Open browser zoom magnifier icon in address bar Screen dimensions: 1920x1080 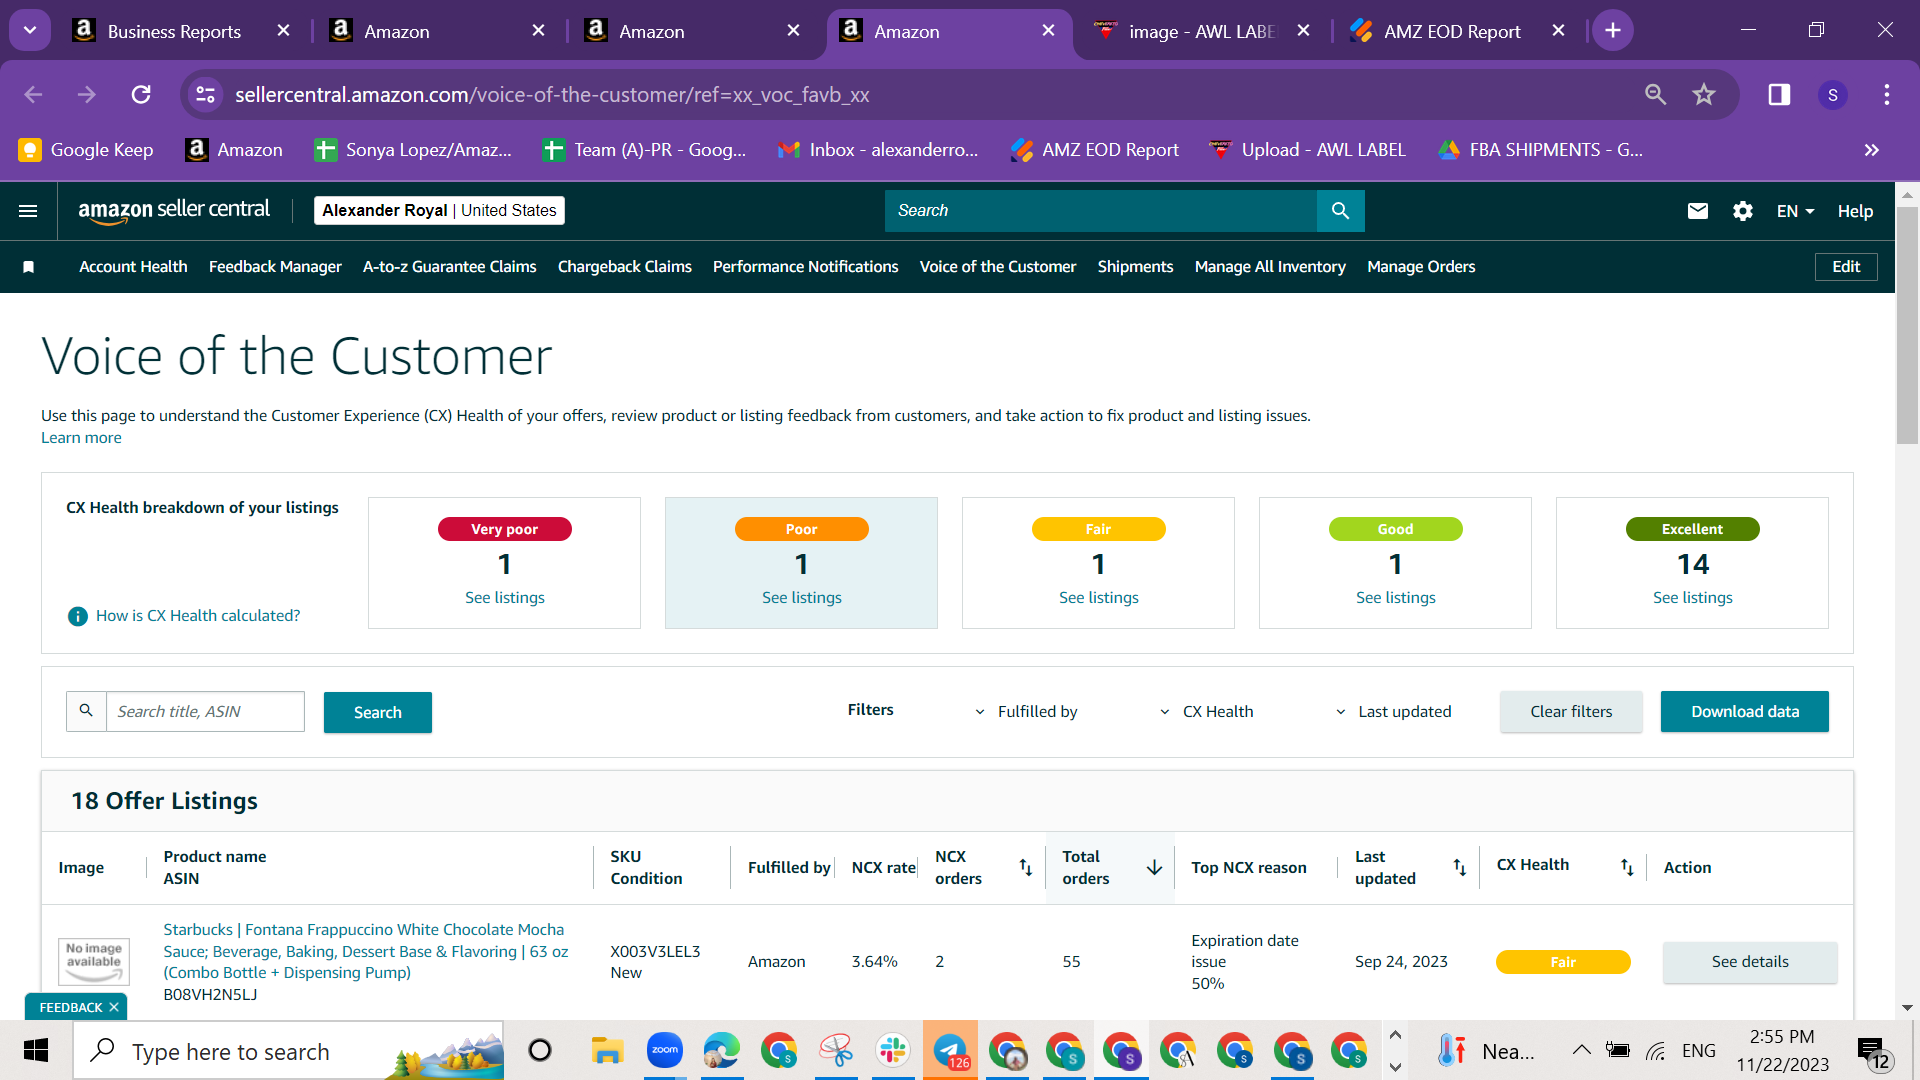pos(1656,95)
